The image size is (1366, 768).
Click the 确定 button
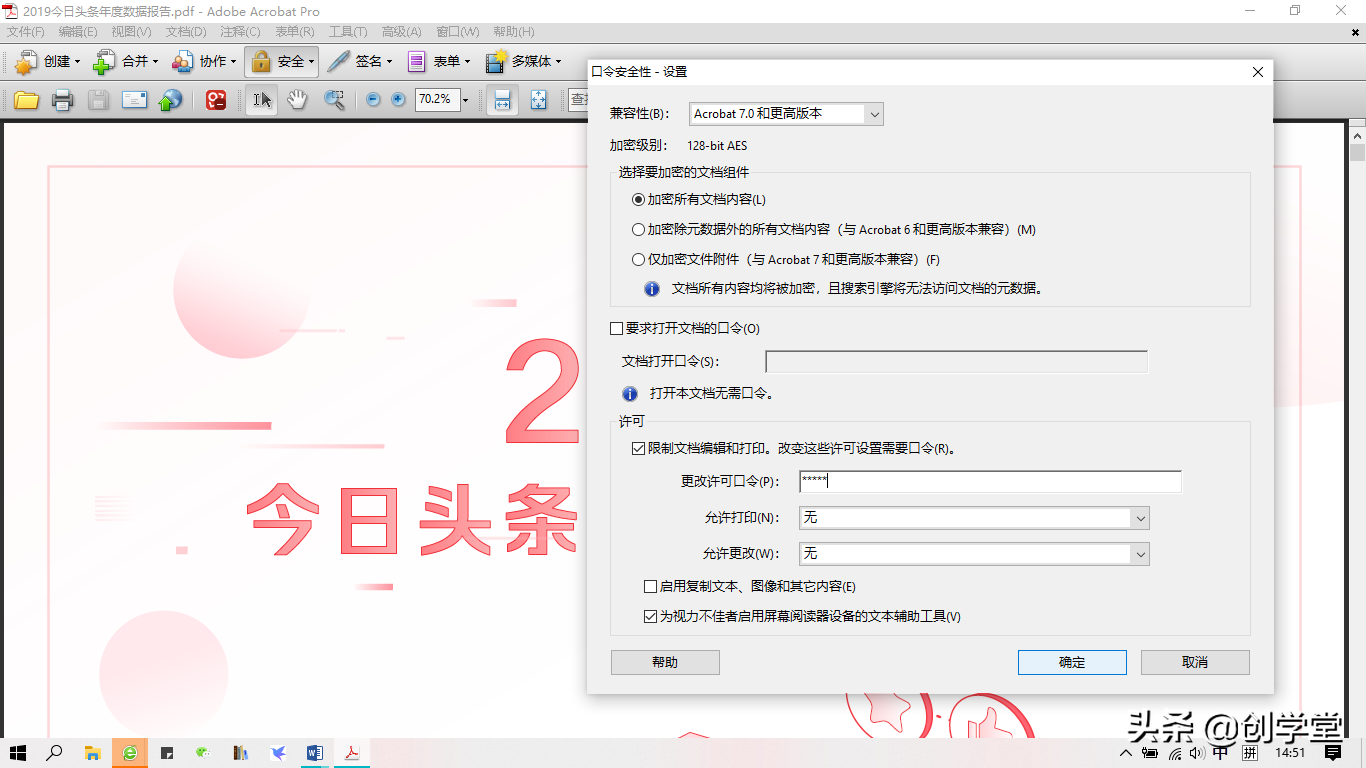[1072, 662]
